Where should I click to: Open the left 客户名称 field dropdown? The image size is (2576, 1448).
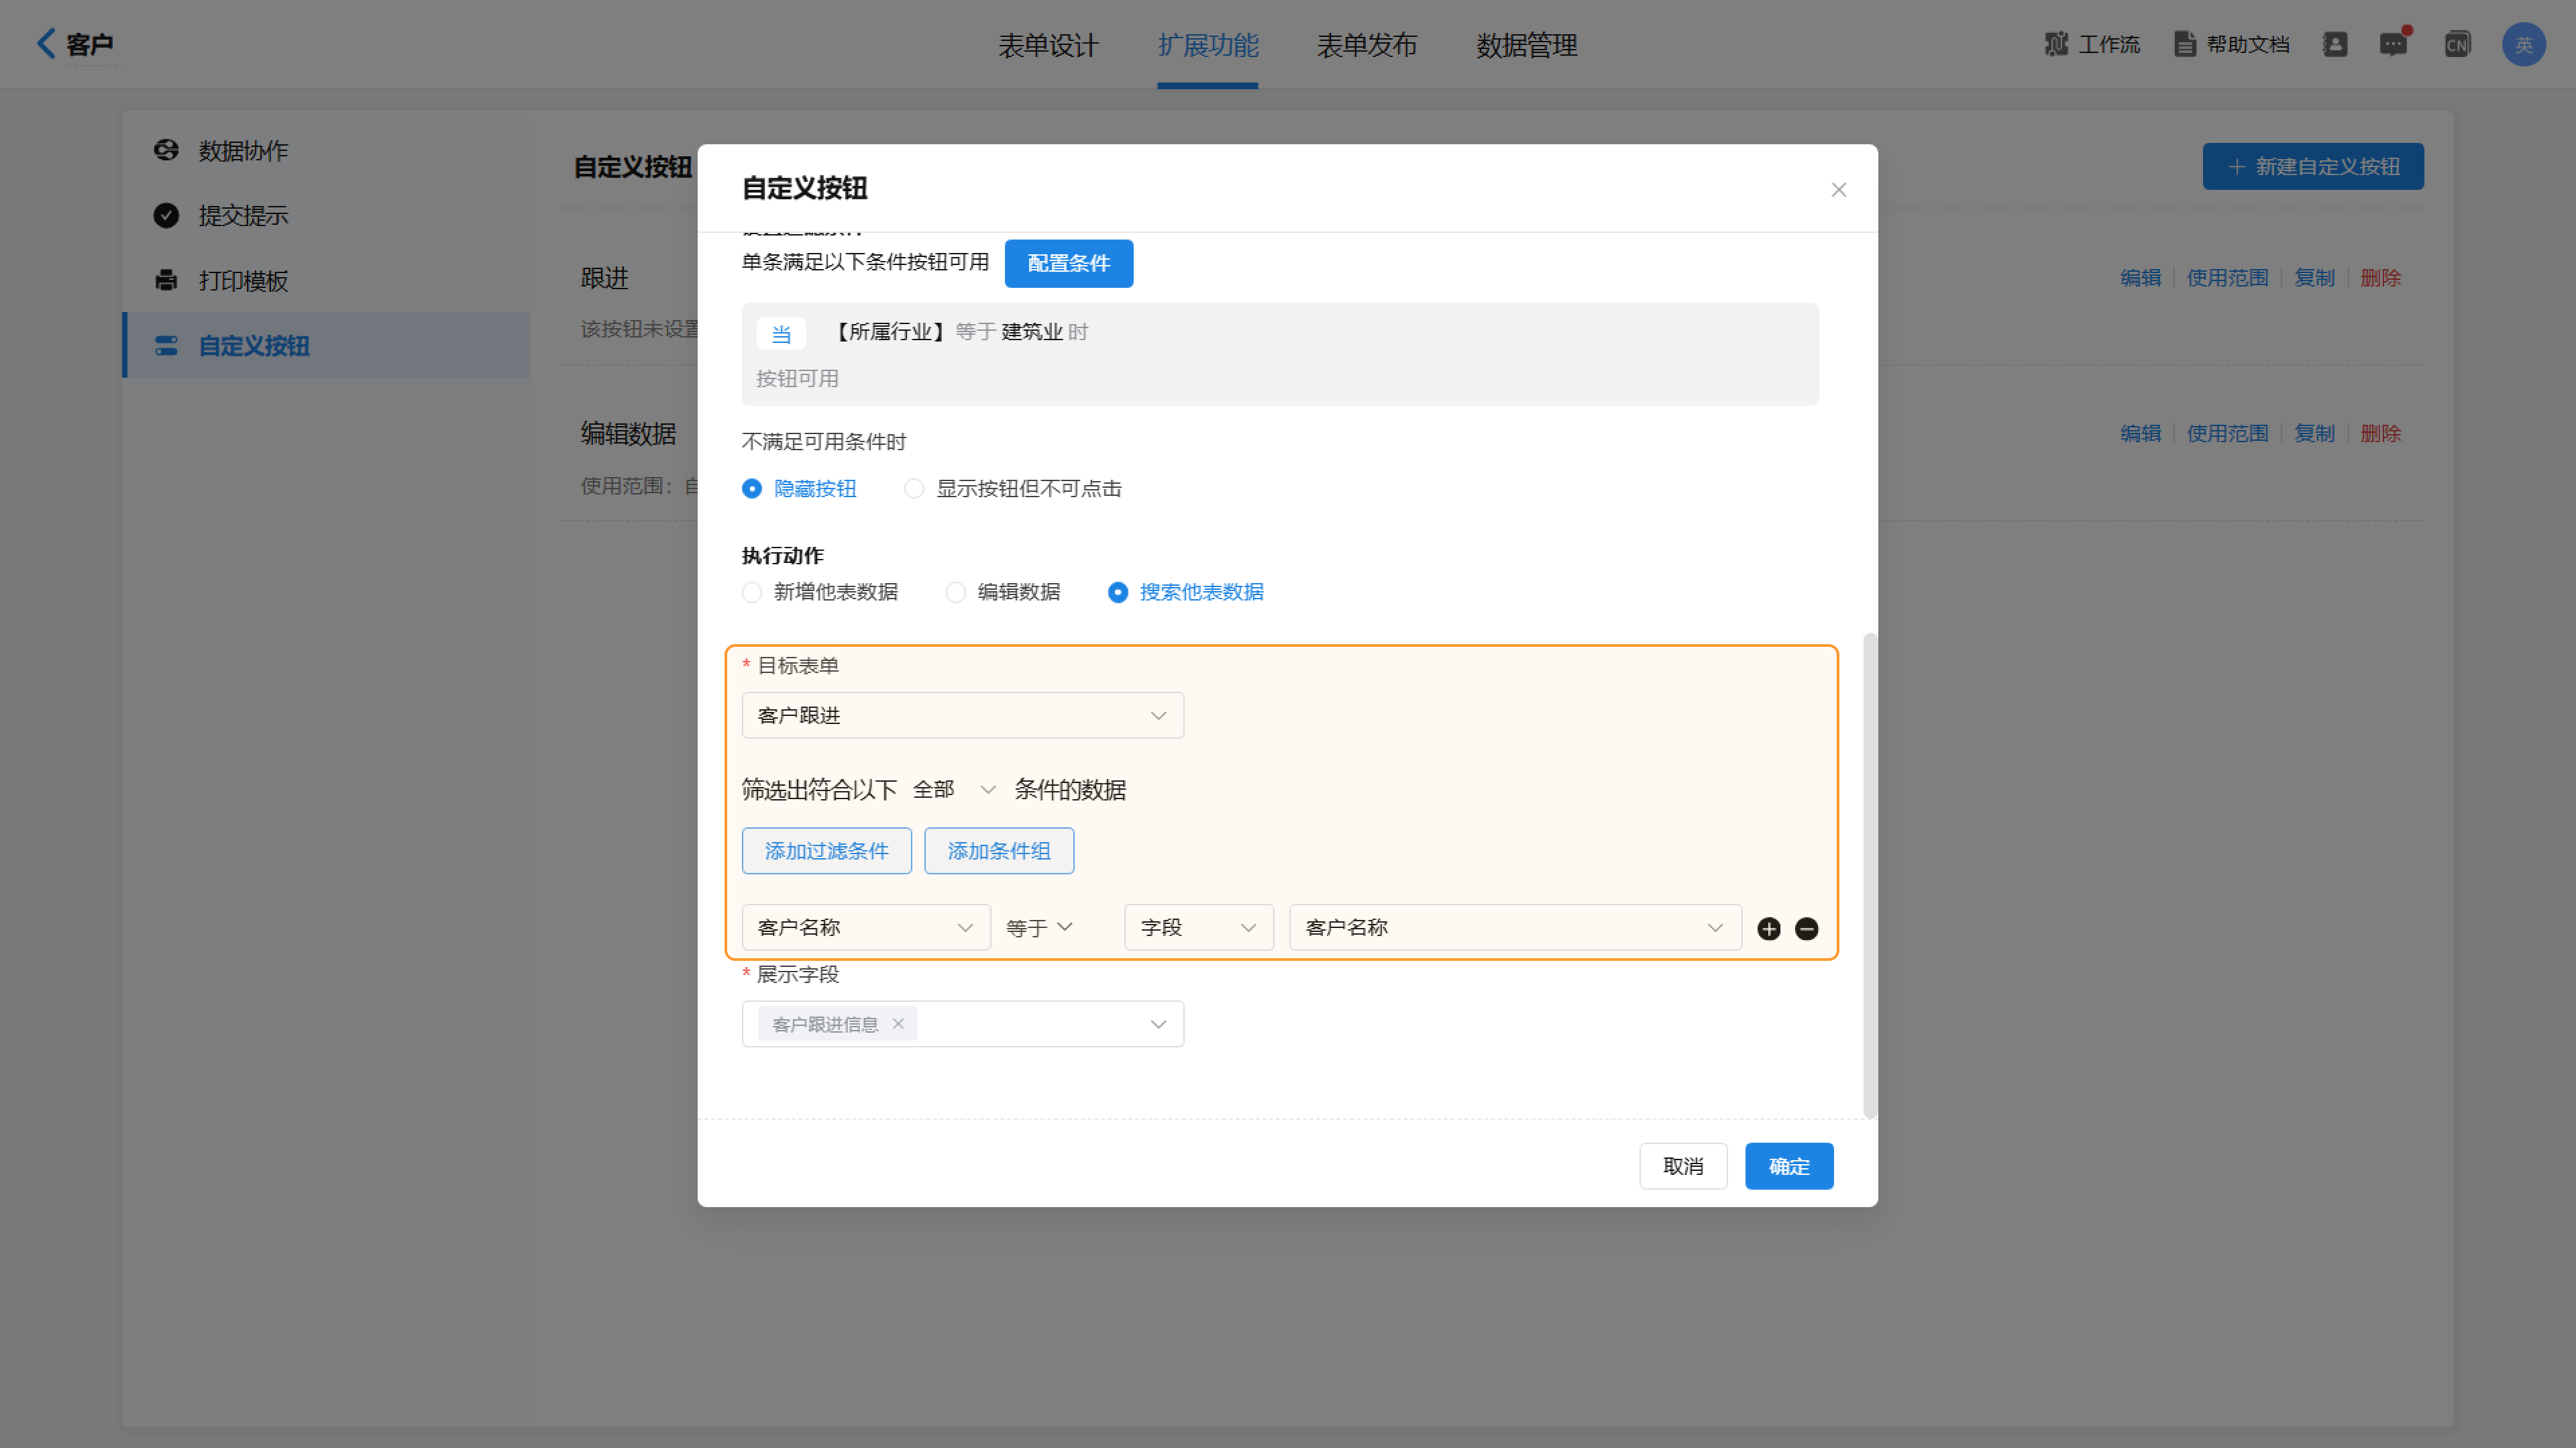866,927
